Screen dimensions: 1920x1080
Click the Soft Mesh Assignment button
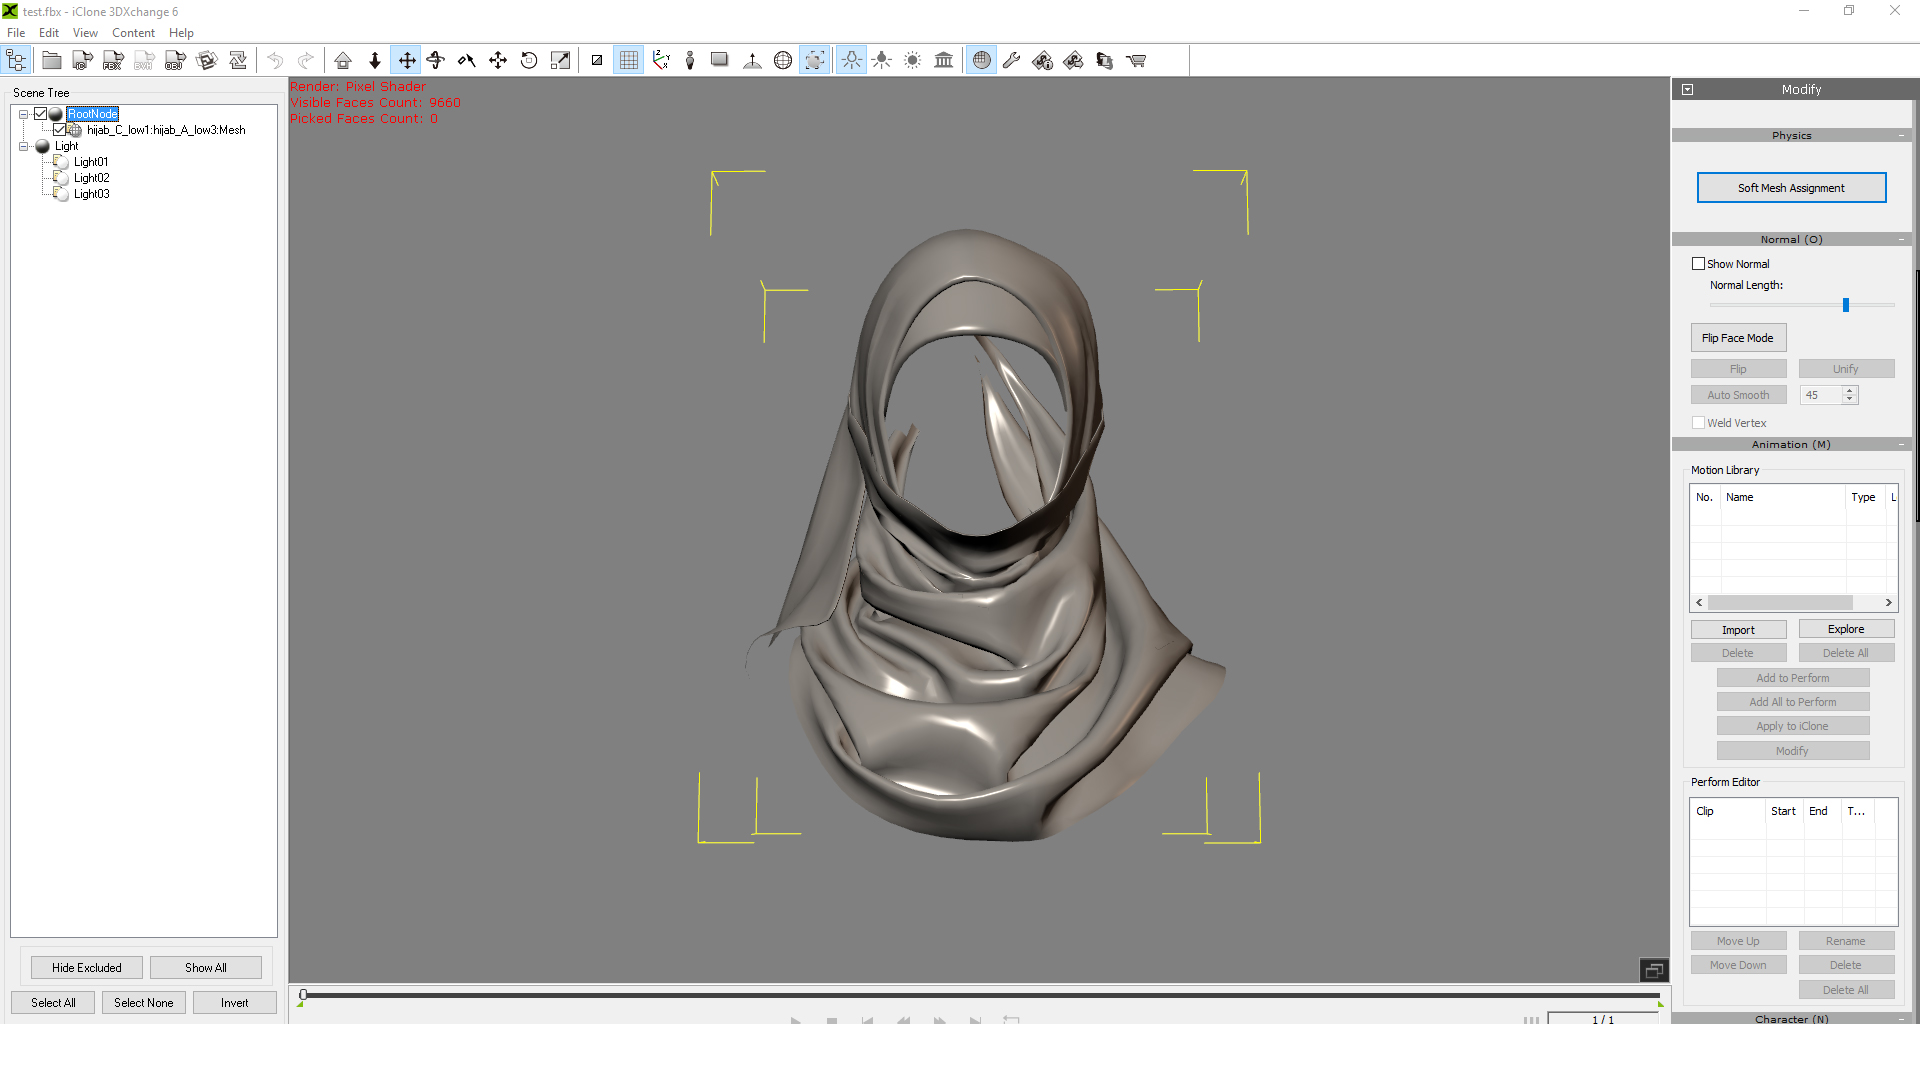pos(1791,188)
